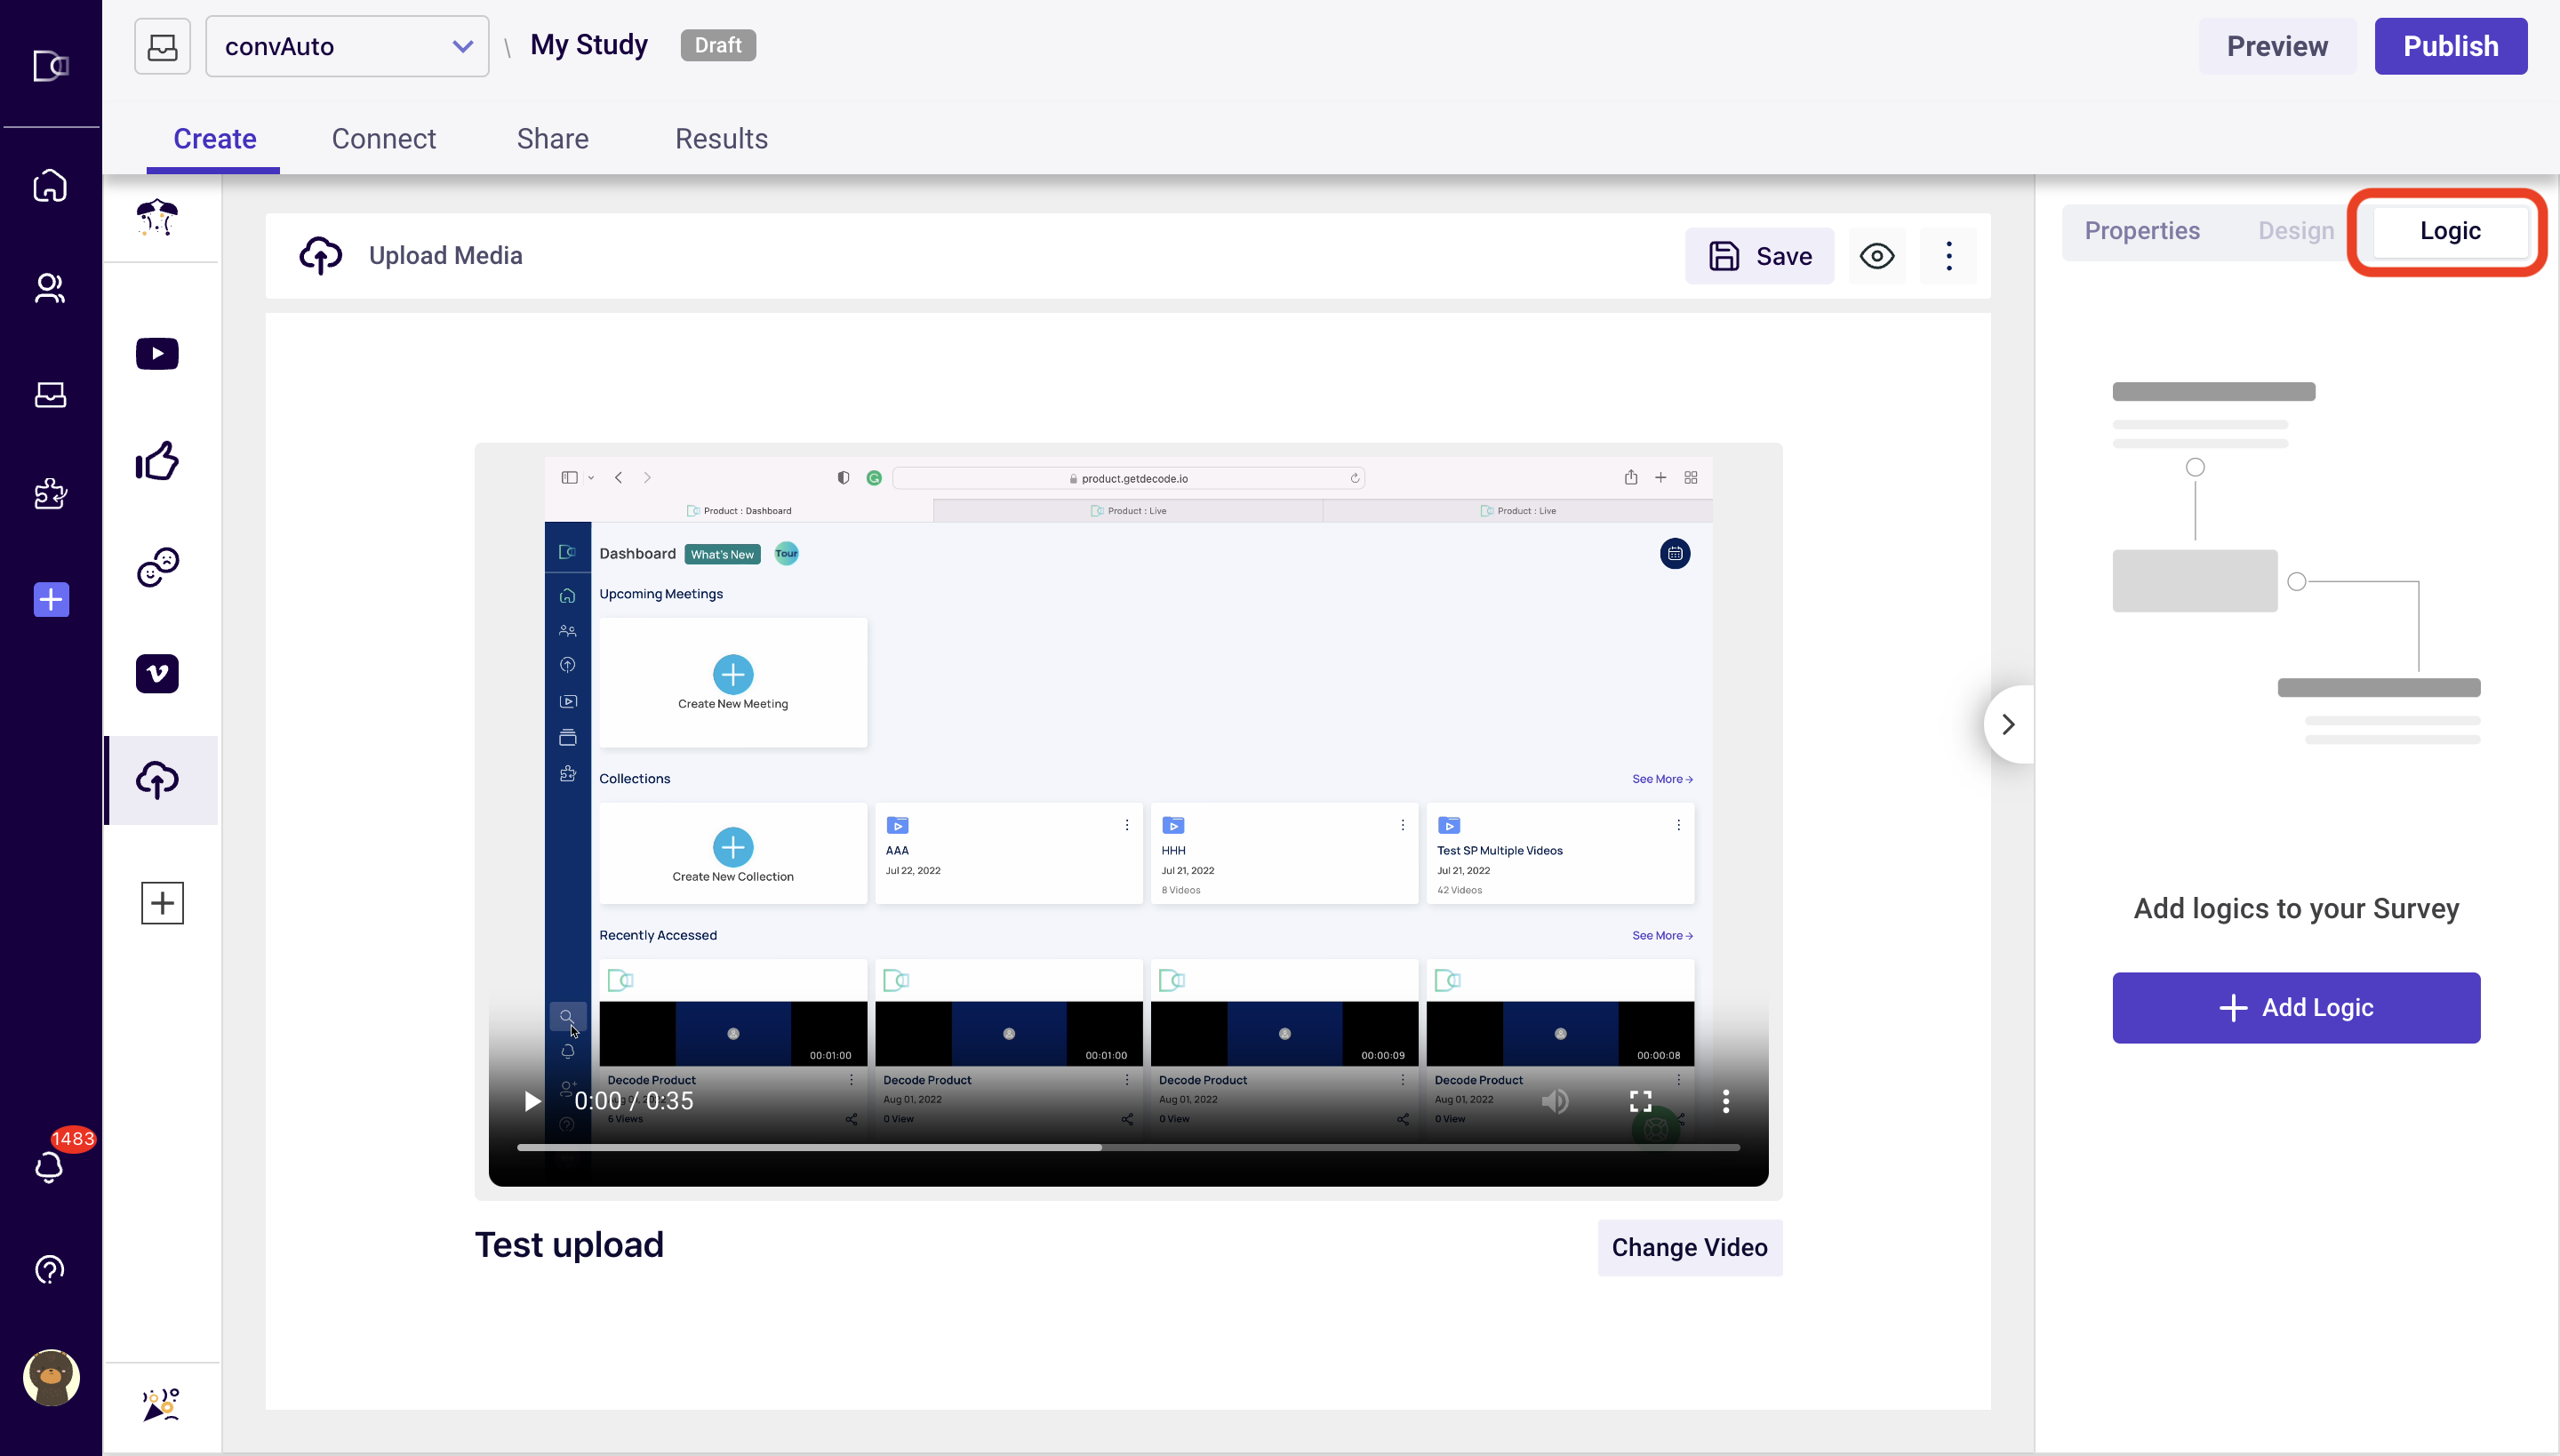This screenshot has width=2560, height=1456.
Task: Toggle the block preview eye icon
Action: (x=1877, y=256)
